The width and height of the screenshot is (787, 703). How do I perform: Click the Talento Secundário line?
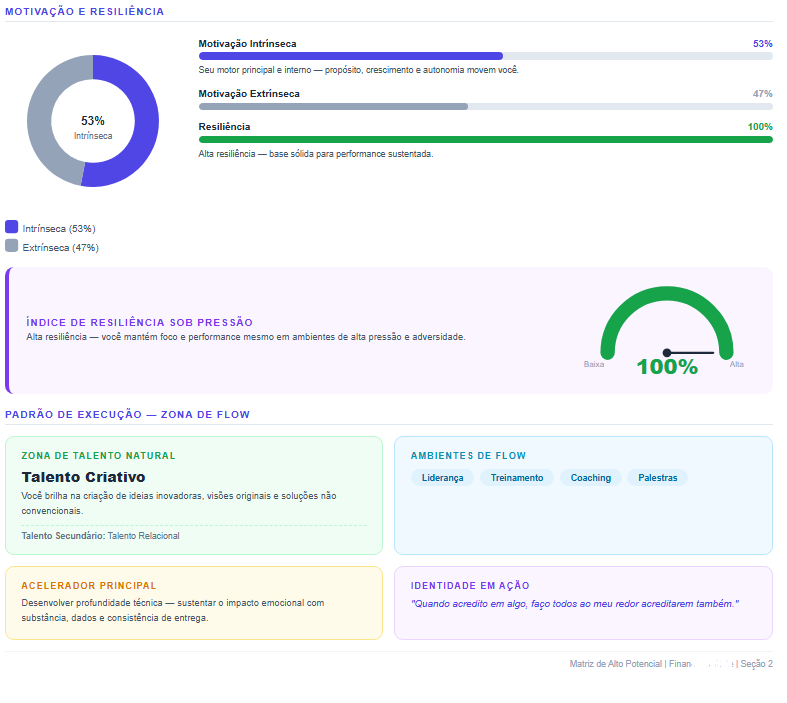point(100,536)
